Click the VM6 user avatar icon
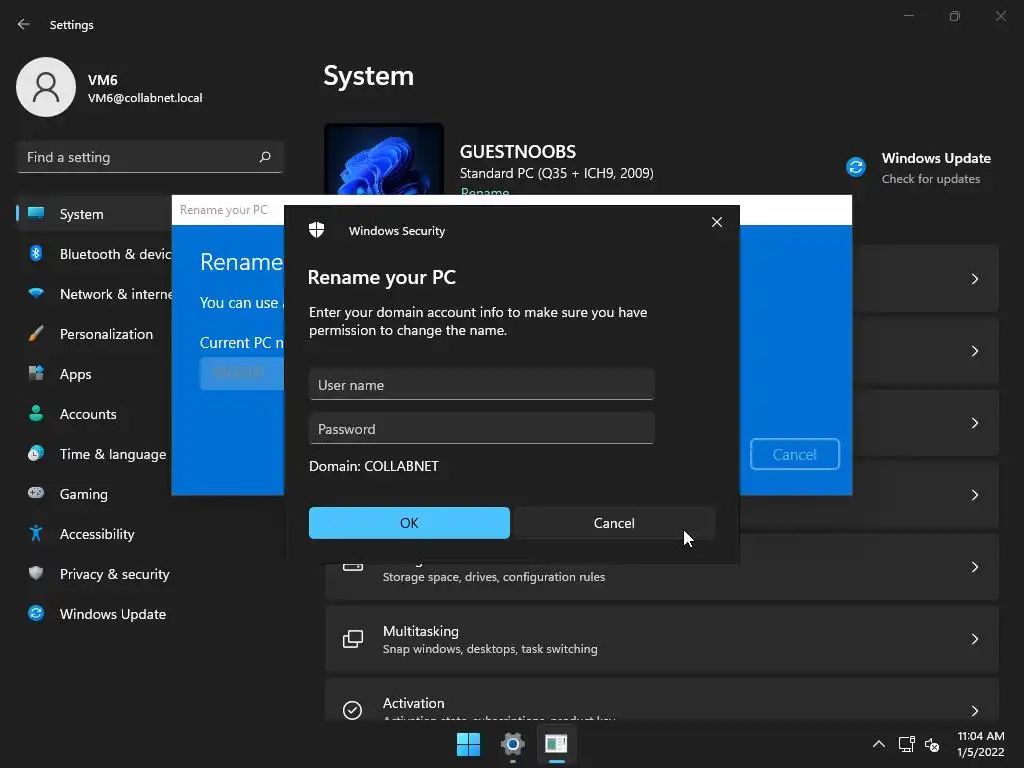The width and height of the screenshot is (1024, 768). point(46,87)
